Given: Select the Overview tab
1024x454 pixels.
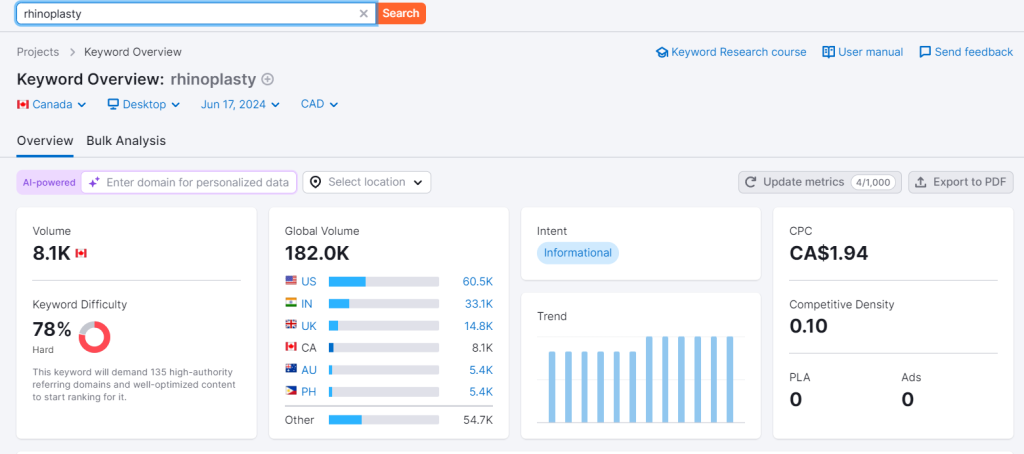Looking at the screenshot, I should [x=45, y=141].
